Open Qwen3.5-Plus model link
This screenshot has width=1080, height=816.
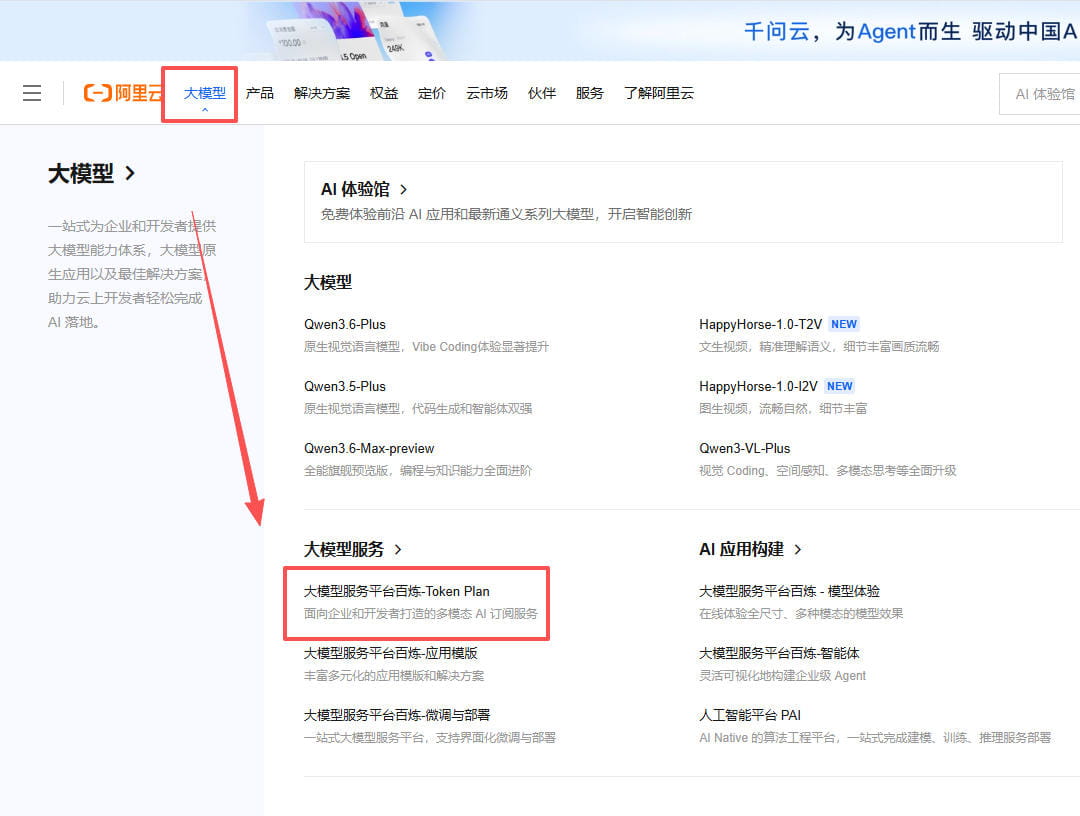coord(344,386)
